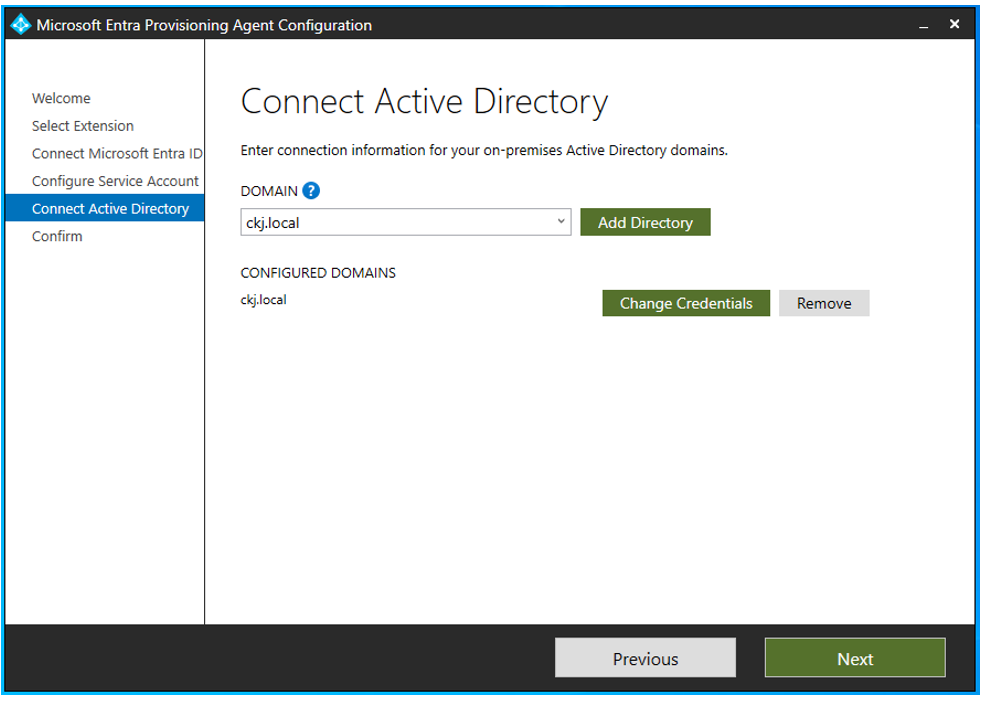
Task: Click the Connect Active Directory page heading
Action: (424, 102)
